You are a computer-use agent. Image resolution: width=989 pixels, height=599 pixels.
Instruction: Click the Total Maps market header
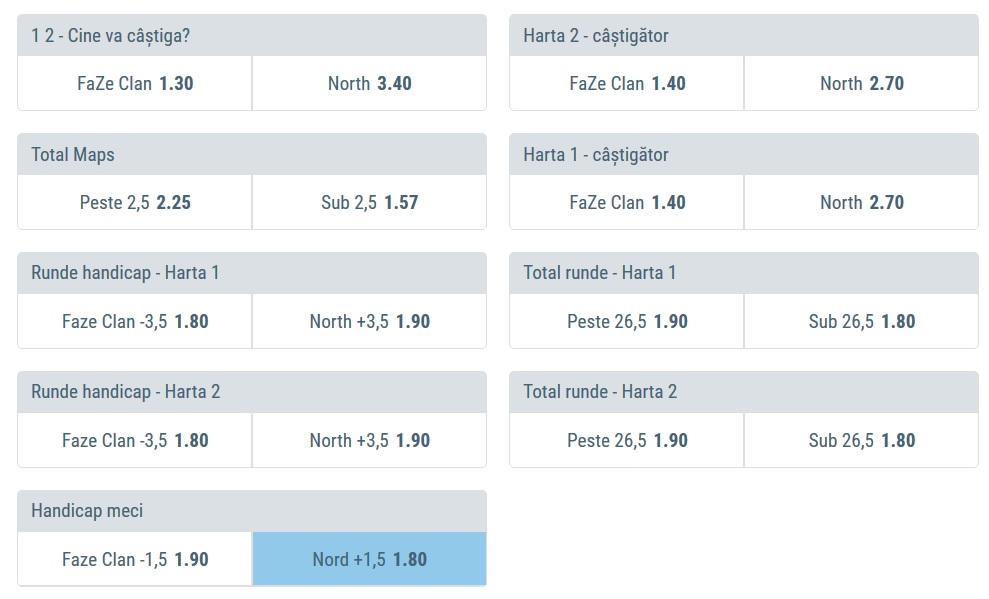click(251, 155)
